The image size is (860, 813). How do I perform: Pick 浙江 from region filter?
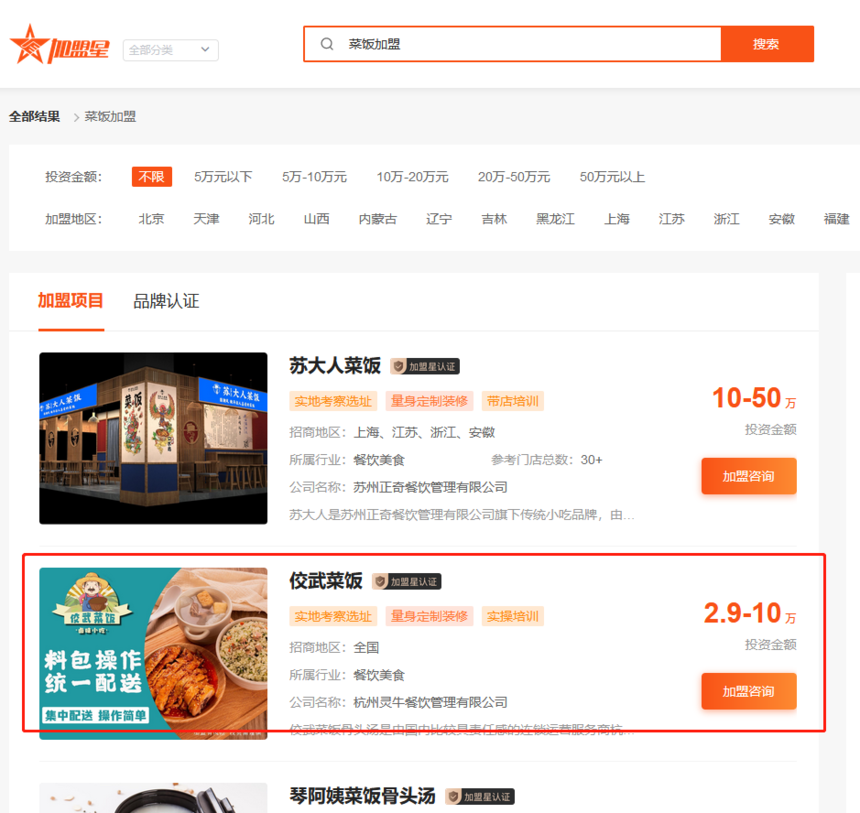pyautogui.click(x=727, y=219)
